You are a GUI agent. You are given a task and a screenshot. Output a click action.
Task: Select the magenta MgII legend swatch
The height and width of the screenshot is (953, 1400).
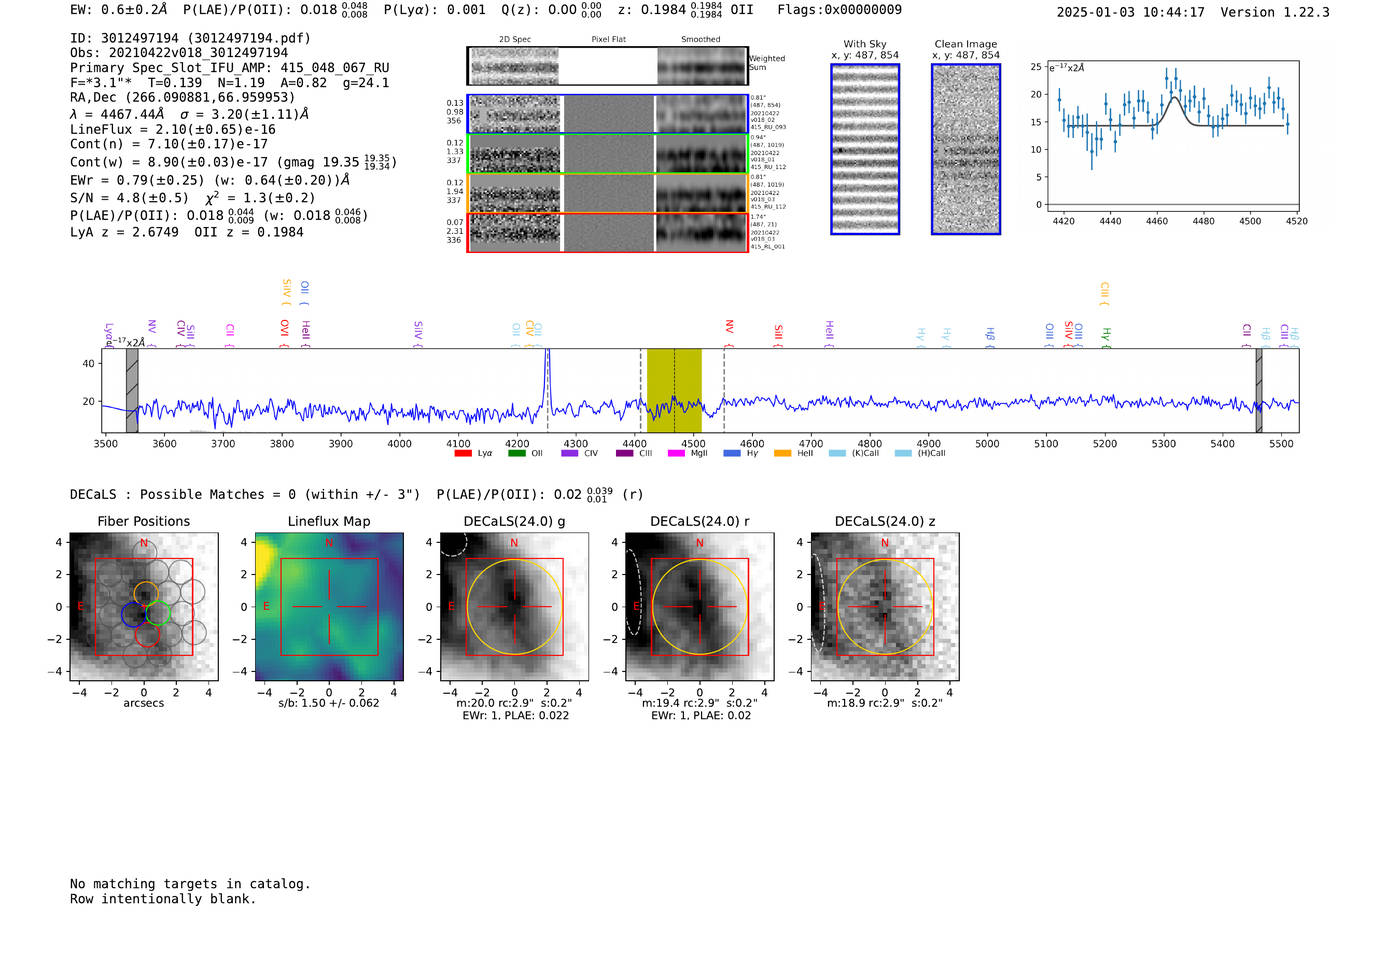(676, 453)
